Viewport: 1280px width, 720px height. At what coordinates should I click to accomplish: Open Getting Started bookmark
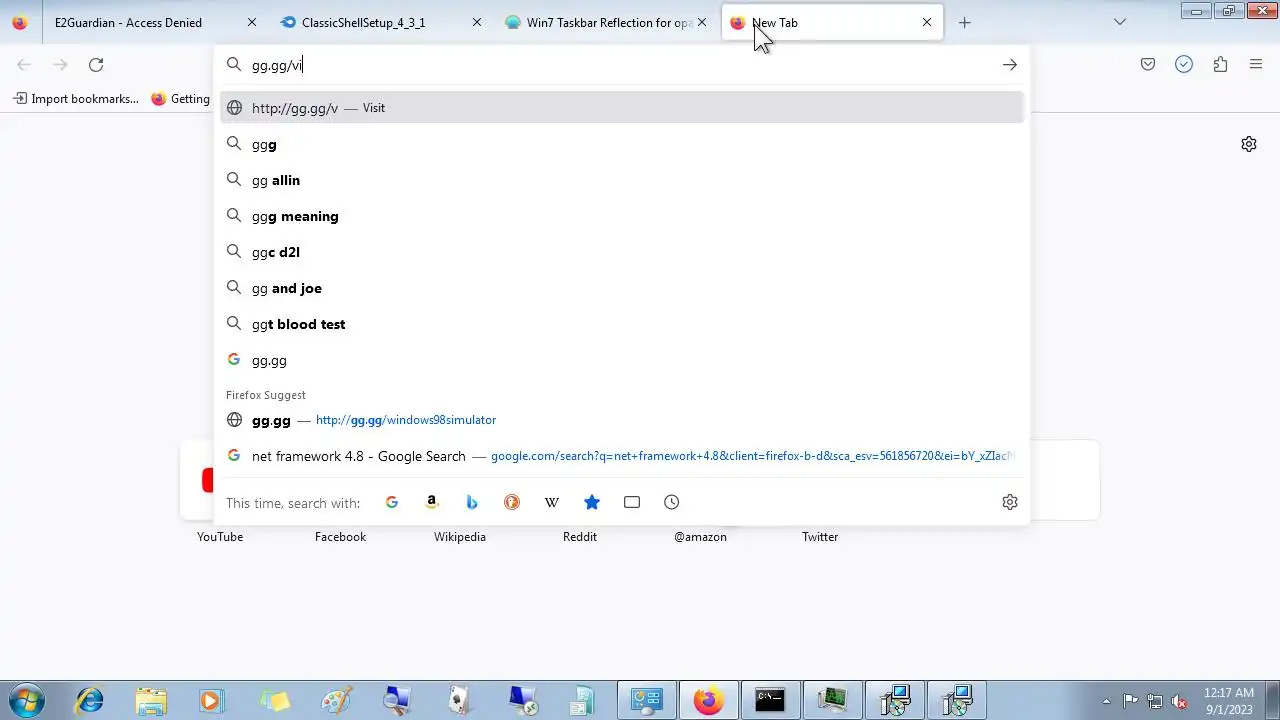[x=180, y=99]
